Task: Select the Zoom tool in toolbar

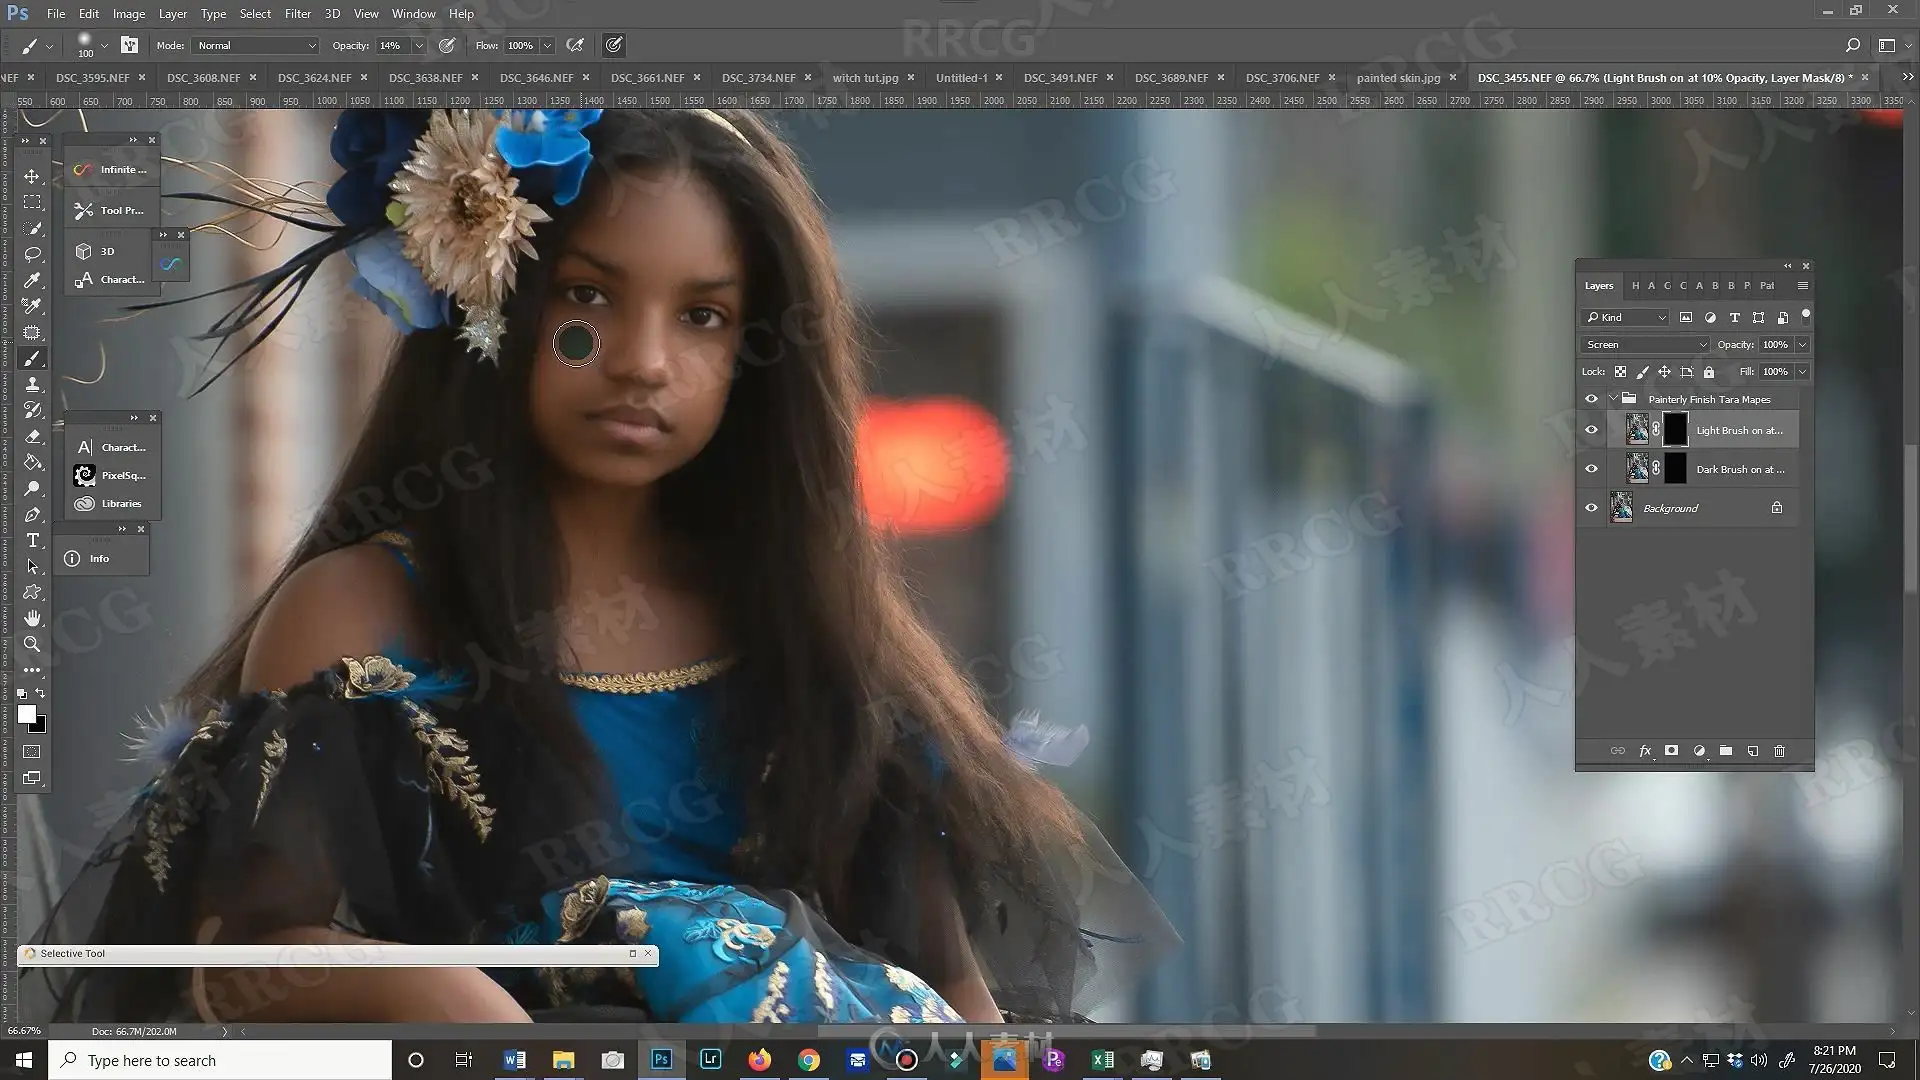Action: [32, 644]
